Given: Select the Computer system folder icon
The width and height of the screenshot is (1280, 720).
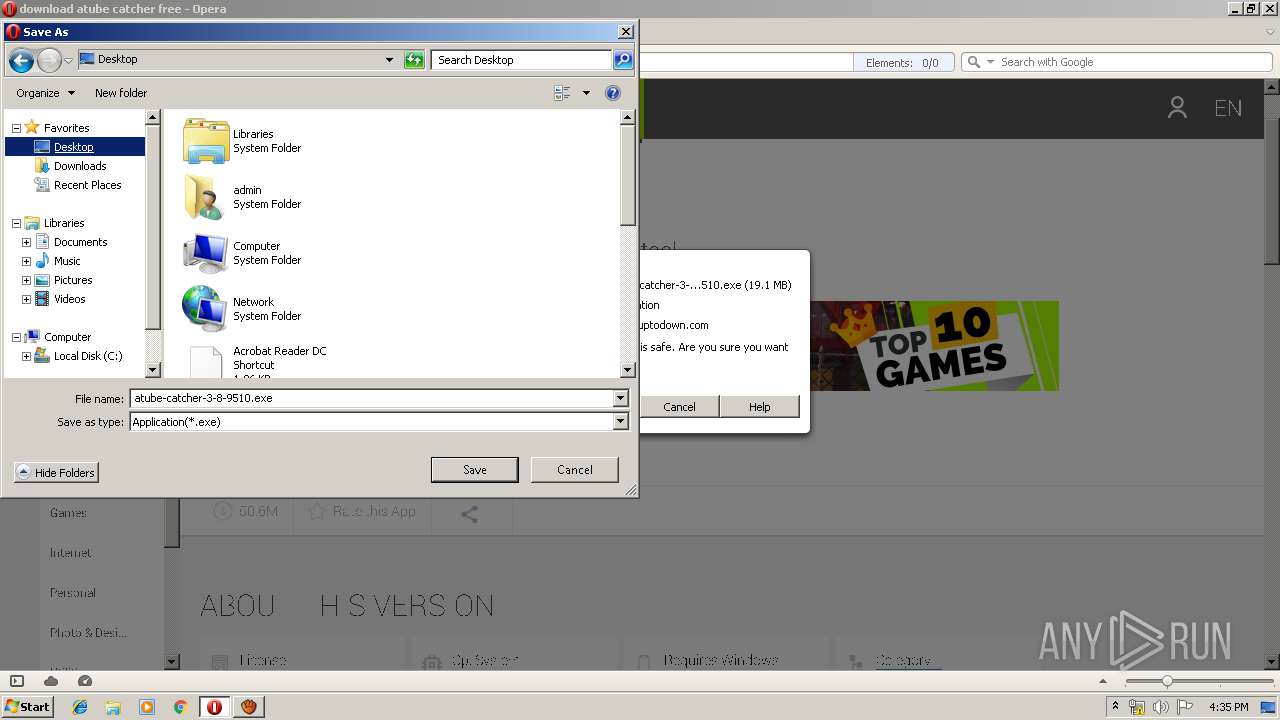Looking at the screenshot, I should [x=206, y=253].
